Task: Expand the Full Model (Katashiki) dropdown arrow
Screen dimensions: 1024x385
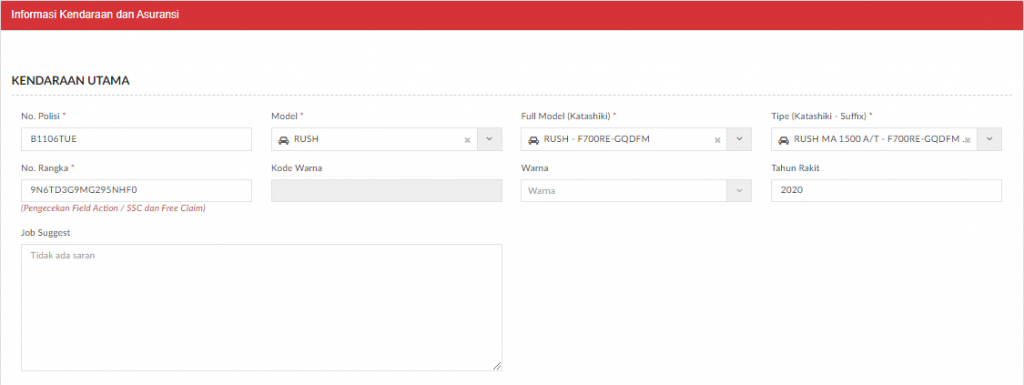Action: (x=739, y=139)
